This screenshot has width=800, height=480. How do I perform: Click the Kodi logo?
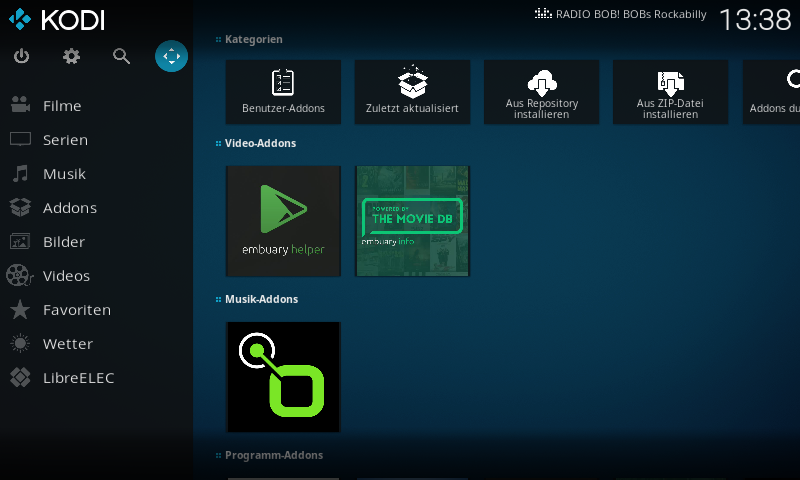click(x=57, y=20)
